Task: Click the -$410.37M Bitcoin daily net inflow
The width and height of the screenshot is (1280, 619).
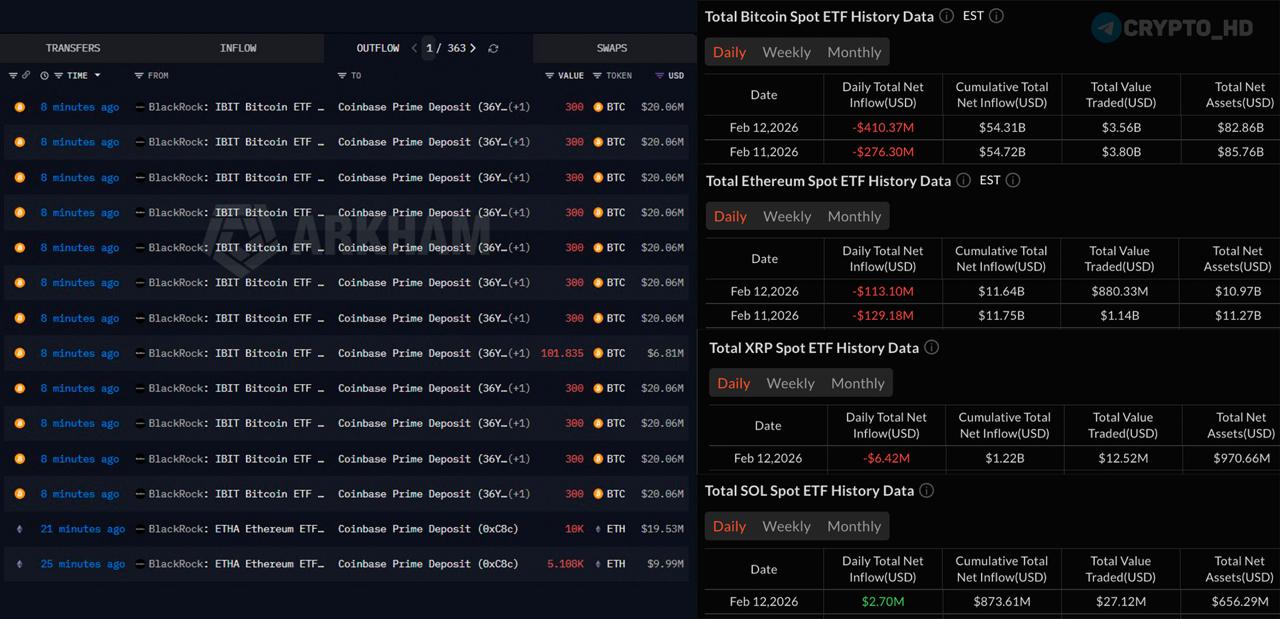Action: pyautogui.click(x=883, y=128)
